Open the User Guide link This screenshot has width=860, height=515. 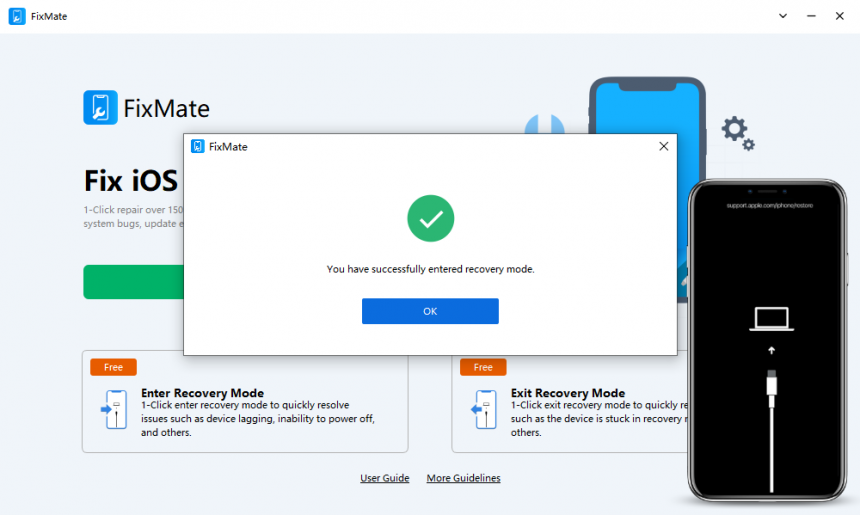(x=384, y=478)
